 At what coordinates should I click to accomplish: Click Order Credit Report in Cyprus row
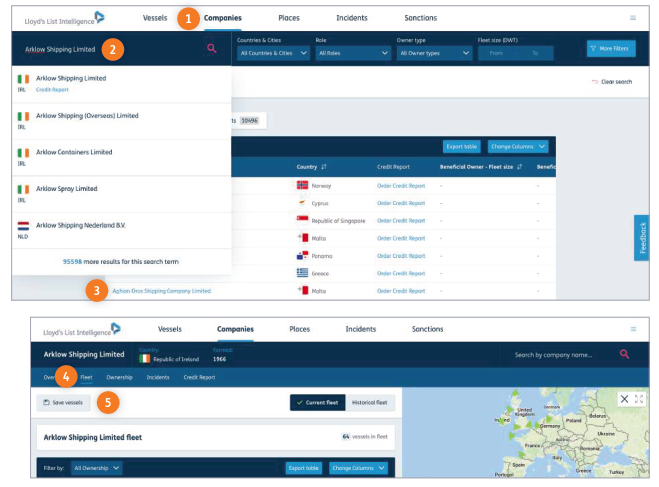401,203
